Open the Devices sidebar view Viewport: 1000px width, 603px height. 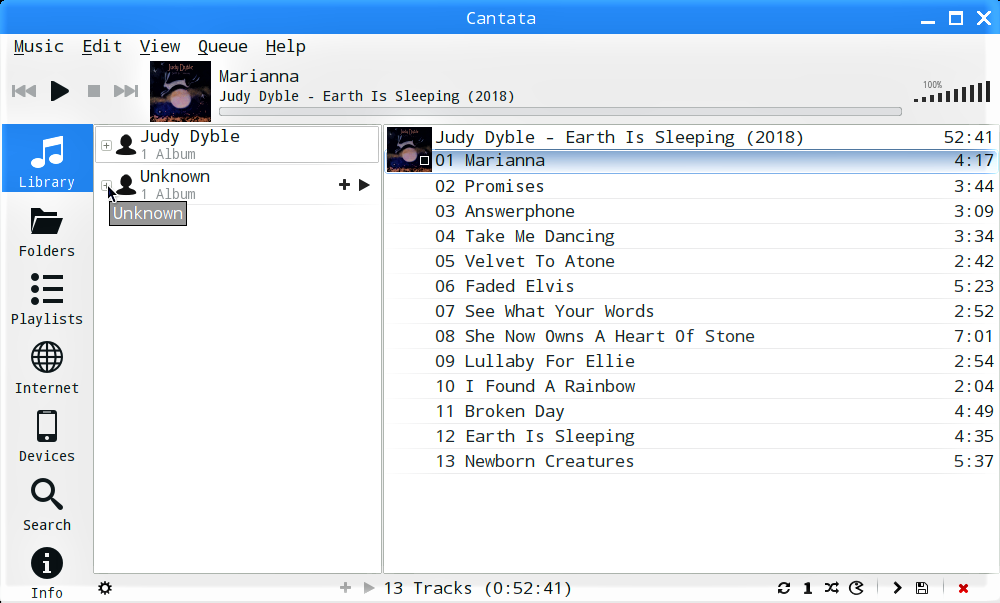pyautogui.click(x=47, y=437)
